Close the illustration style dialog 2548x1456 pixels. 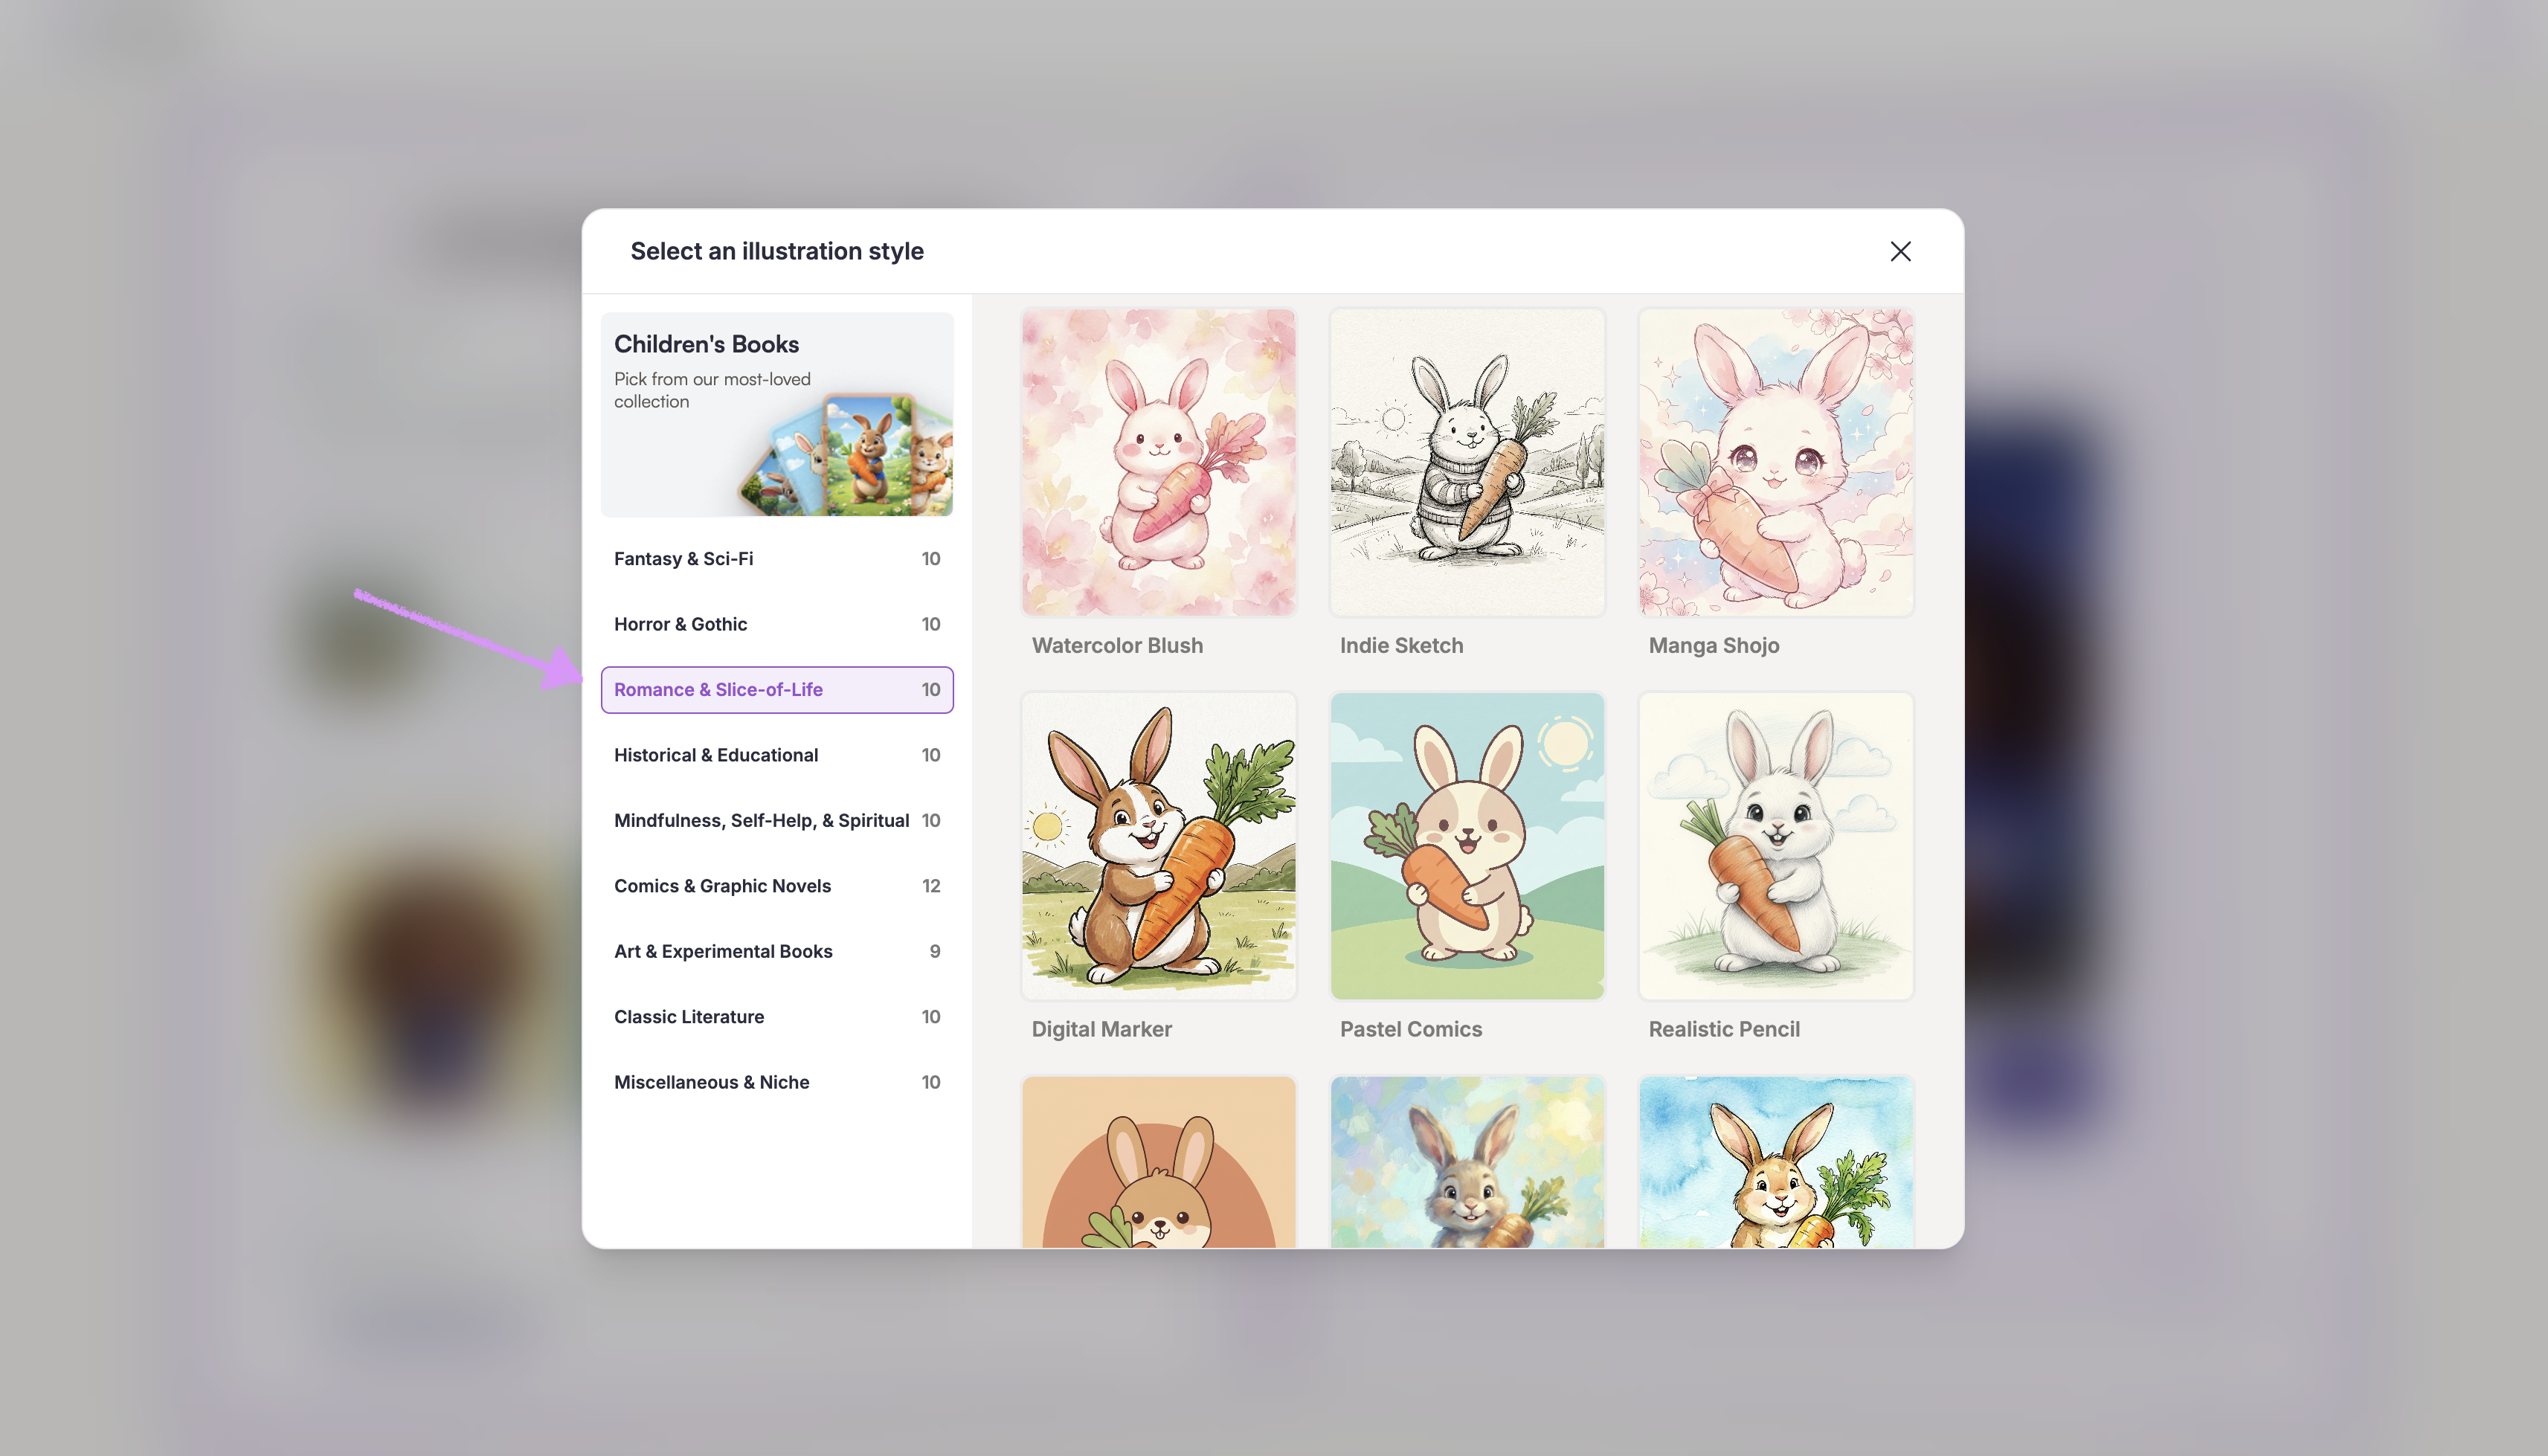1900,251
